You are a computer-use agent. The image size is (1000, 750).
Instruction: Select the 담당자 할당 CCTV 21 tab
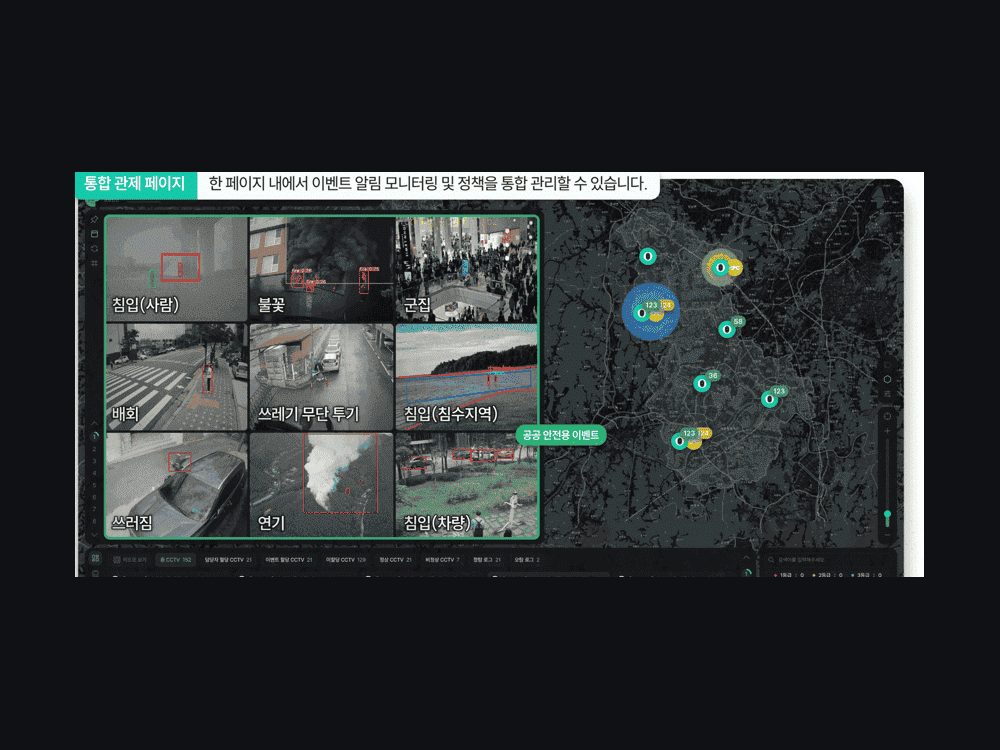point(228,560)
